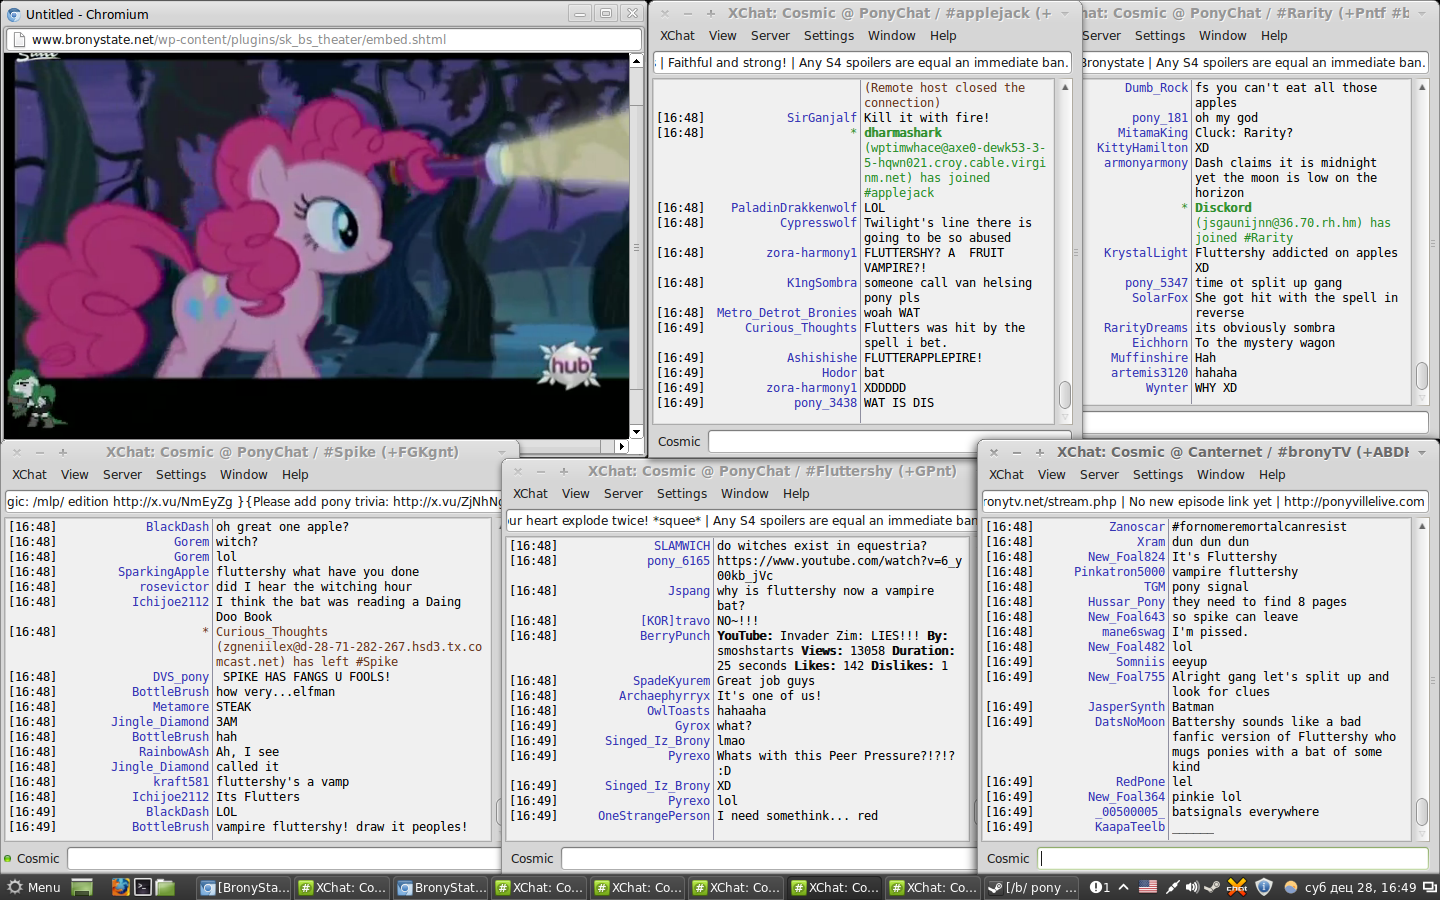The width and height of the screenshot is (1440, 900).
Task: Open the network connection tray icon
Action: coord(1172,887)
